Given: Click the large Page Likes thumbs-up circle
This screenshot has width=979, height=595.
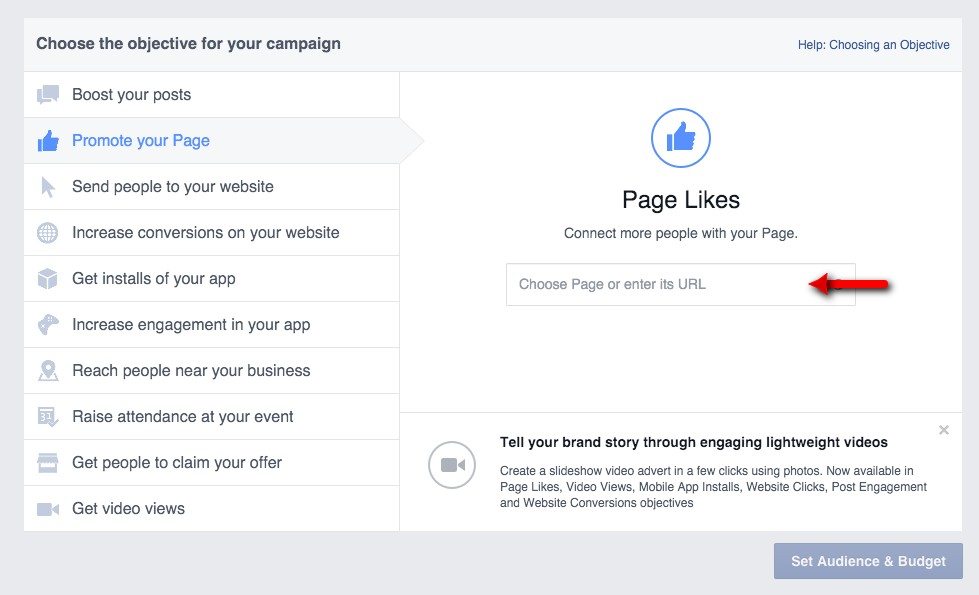Looking at the screenshot, I should (681, 138).
